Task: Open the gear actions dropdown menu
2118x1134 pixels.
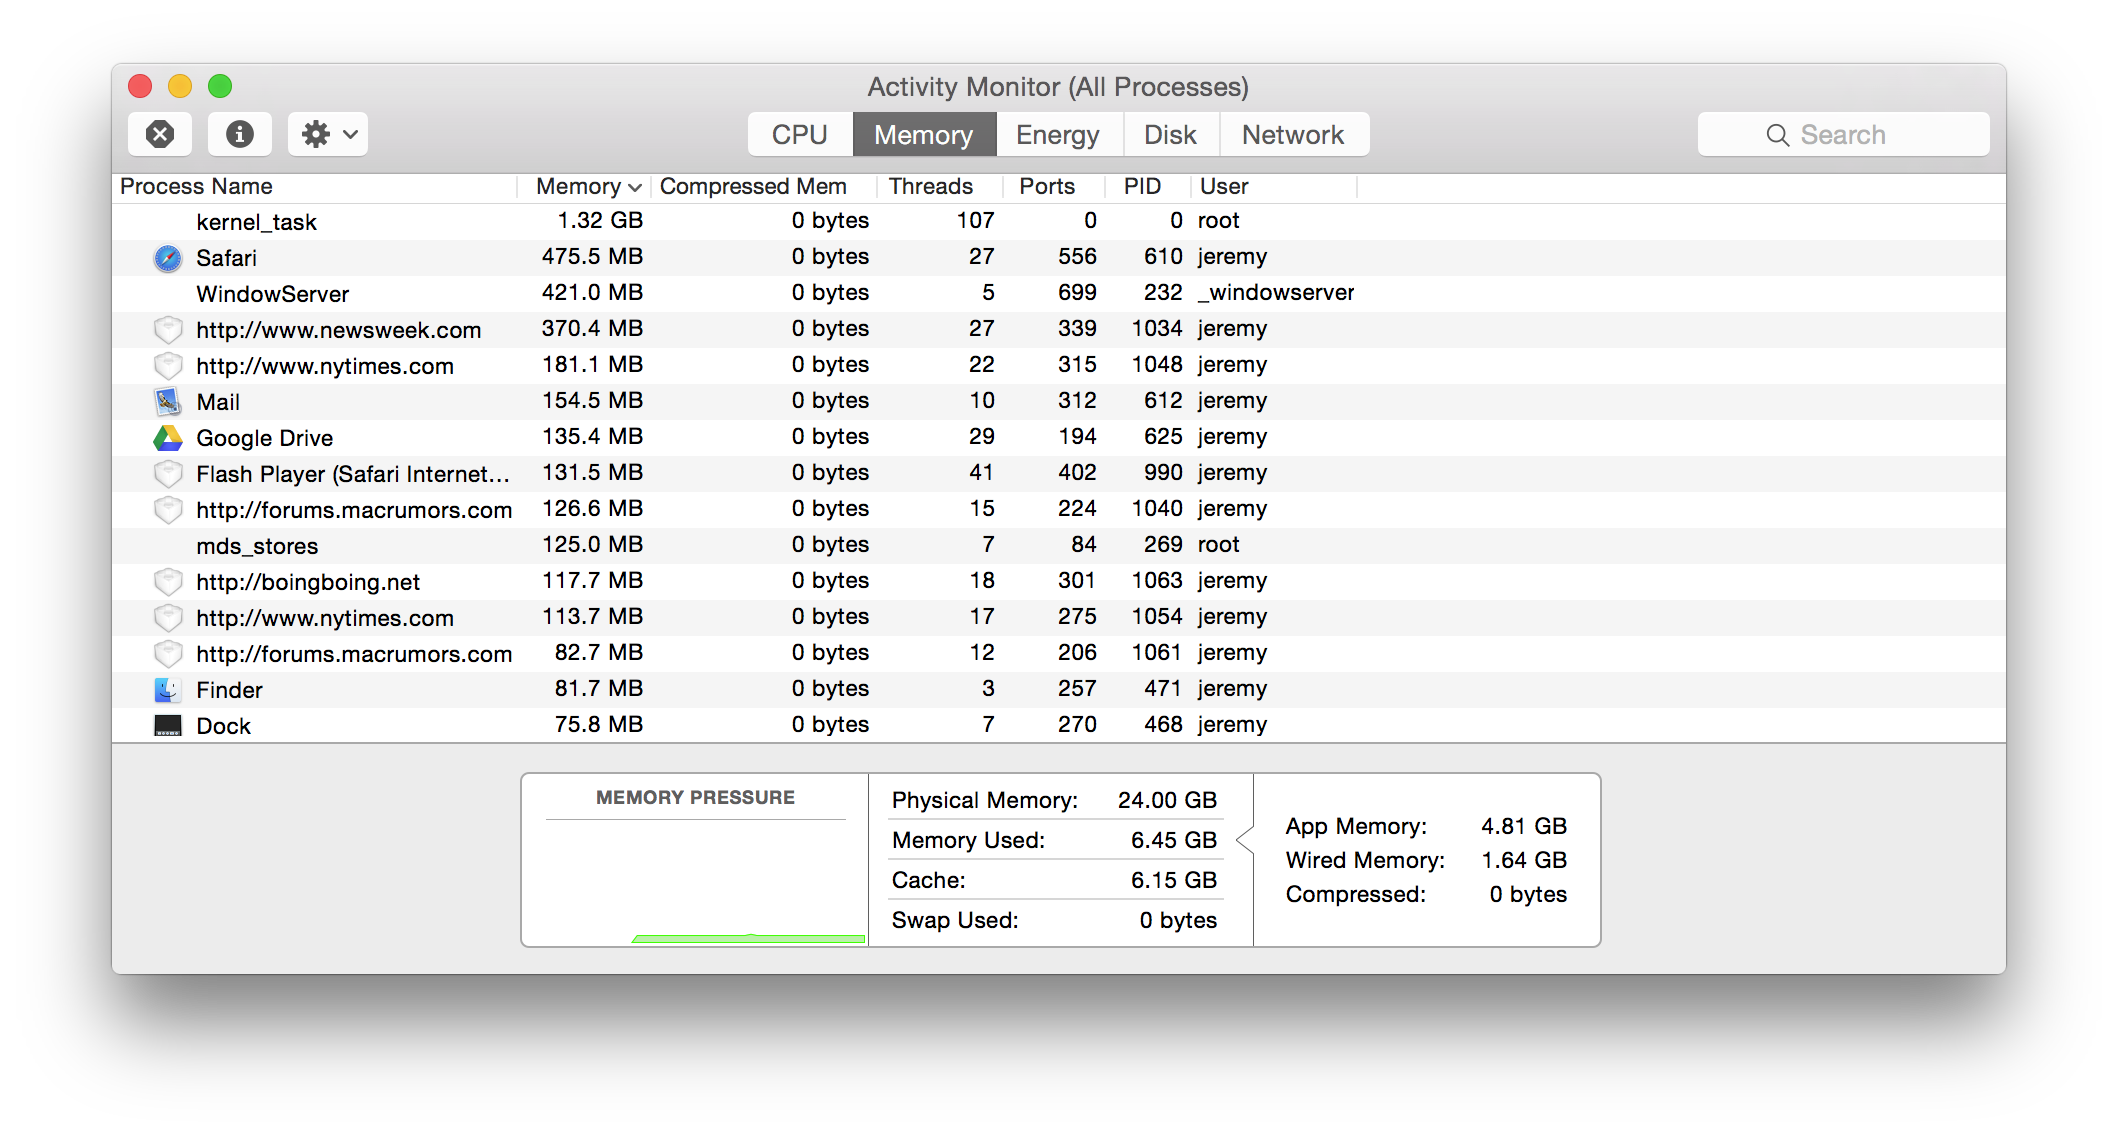Action: [328, 134]
